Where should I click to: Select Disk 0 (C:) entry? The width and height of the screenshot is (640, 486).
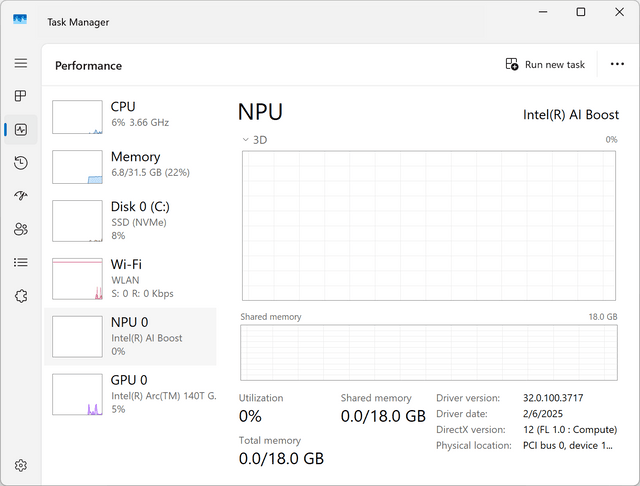pos(130,221)
